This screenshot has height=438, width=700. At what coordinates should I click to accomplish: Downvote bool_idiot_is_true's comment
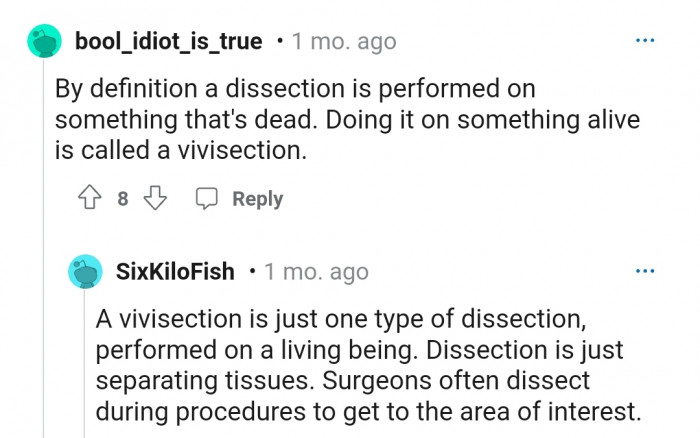155,198
